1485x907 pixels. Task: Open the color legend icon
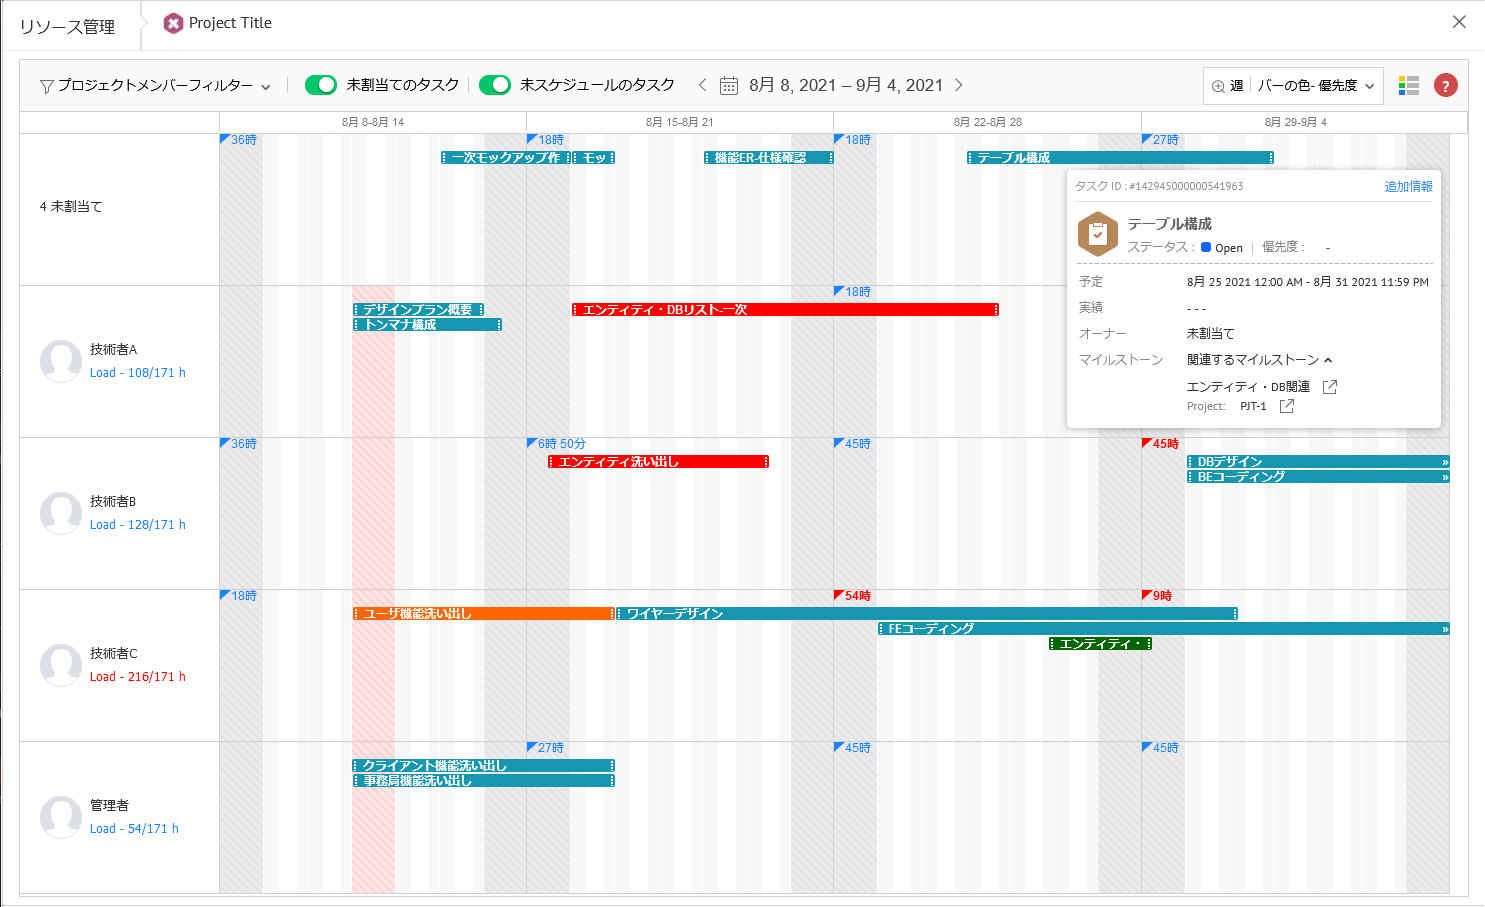point(1408,85)
